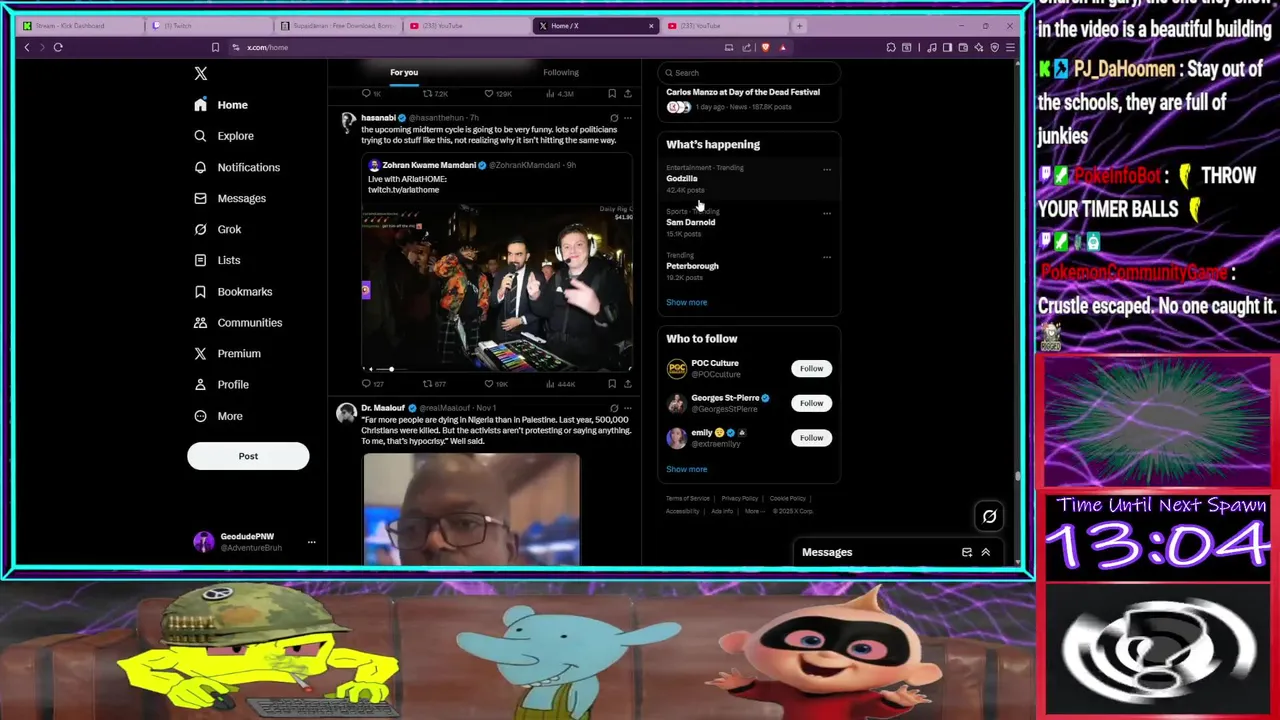Open Explore in the sidebar
The height and width of the screenshot is (720, 1280).
click(x=224, y=136)
